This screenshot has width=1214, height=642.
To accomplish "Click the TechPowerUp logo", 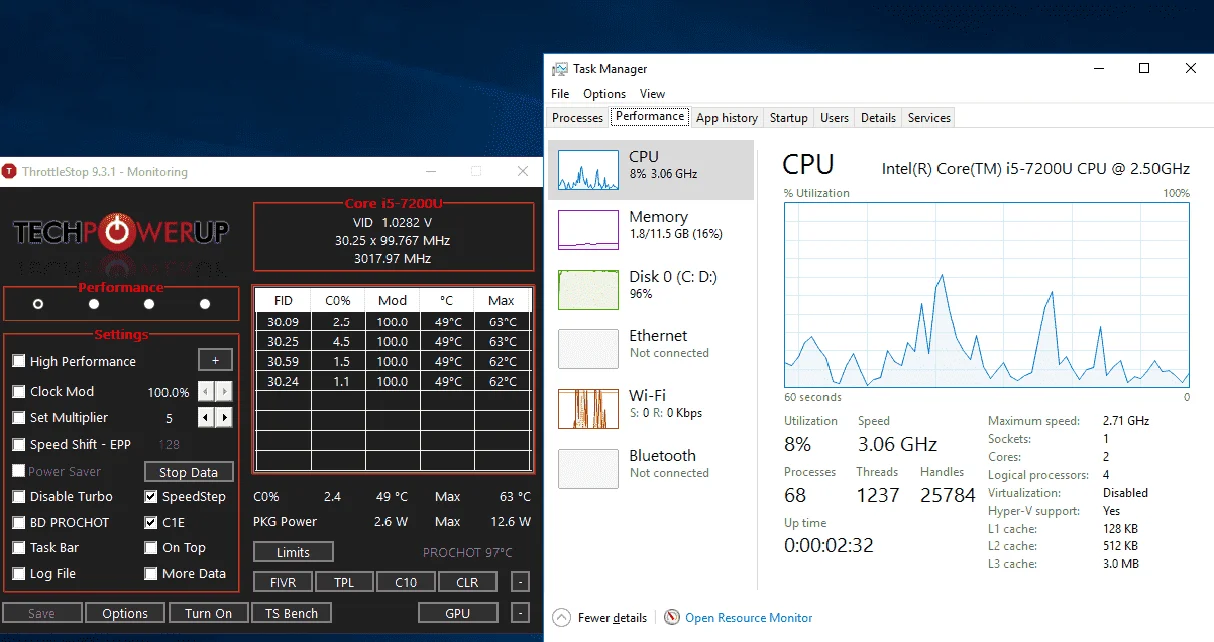I will click(x=121, y=233).
